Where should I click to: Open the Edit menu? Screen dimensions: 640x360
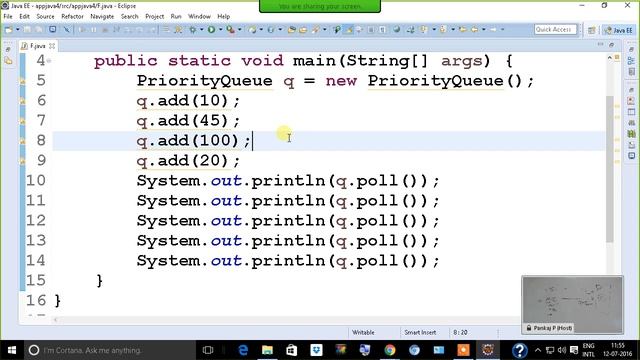pos(24,16)
